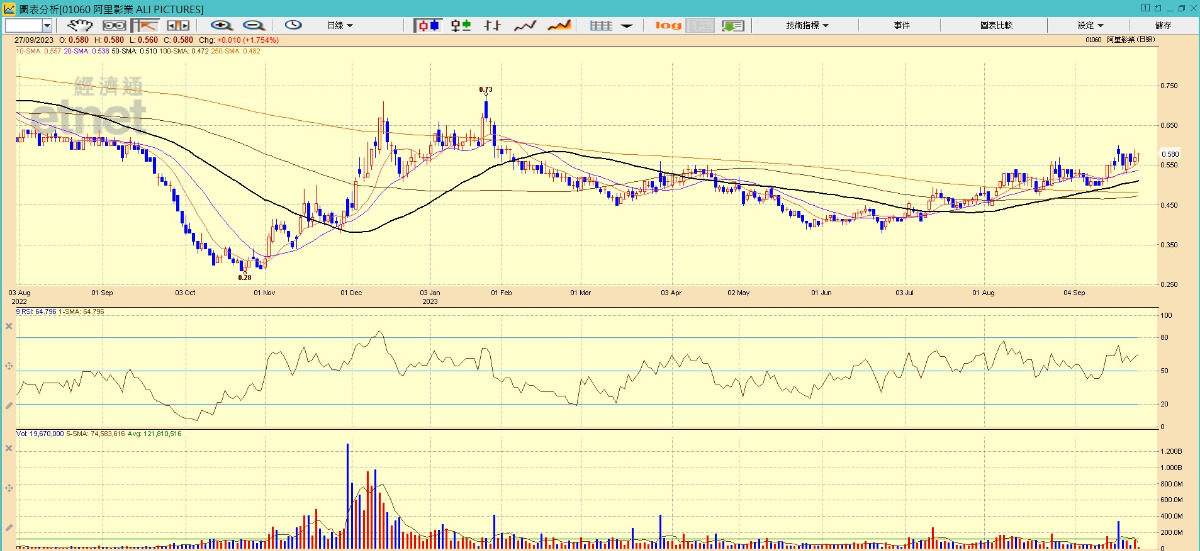The image size is (1200, 551).
Task: Click the 儲存 save button
Action: click(1163, 25)
